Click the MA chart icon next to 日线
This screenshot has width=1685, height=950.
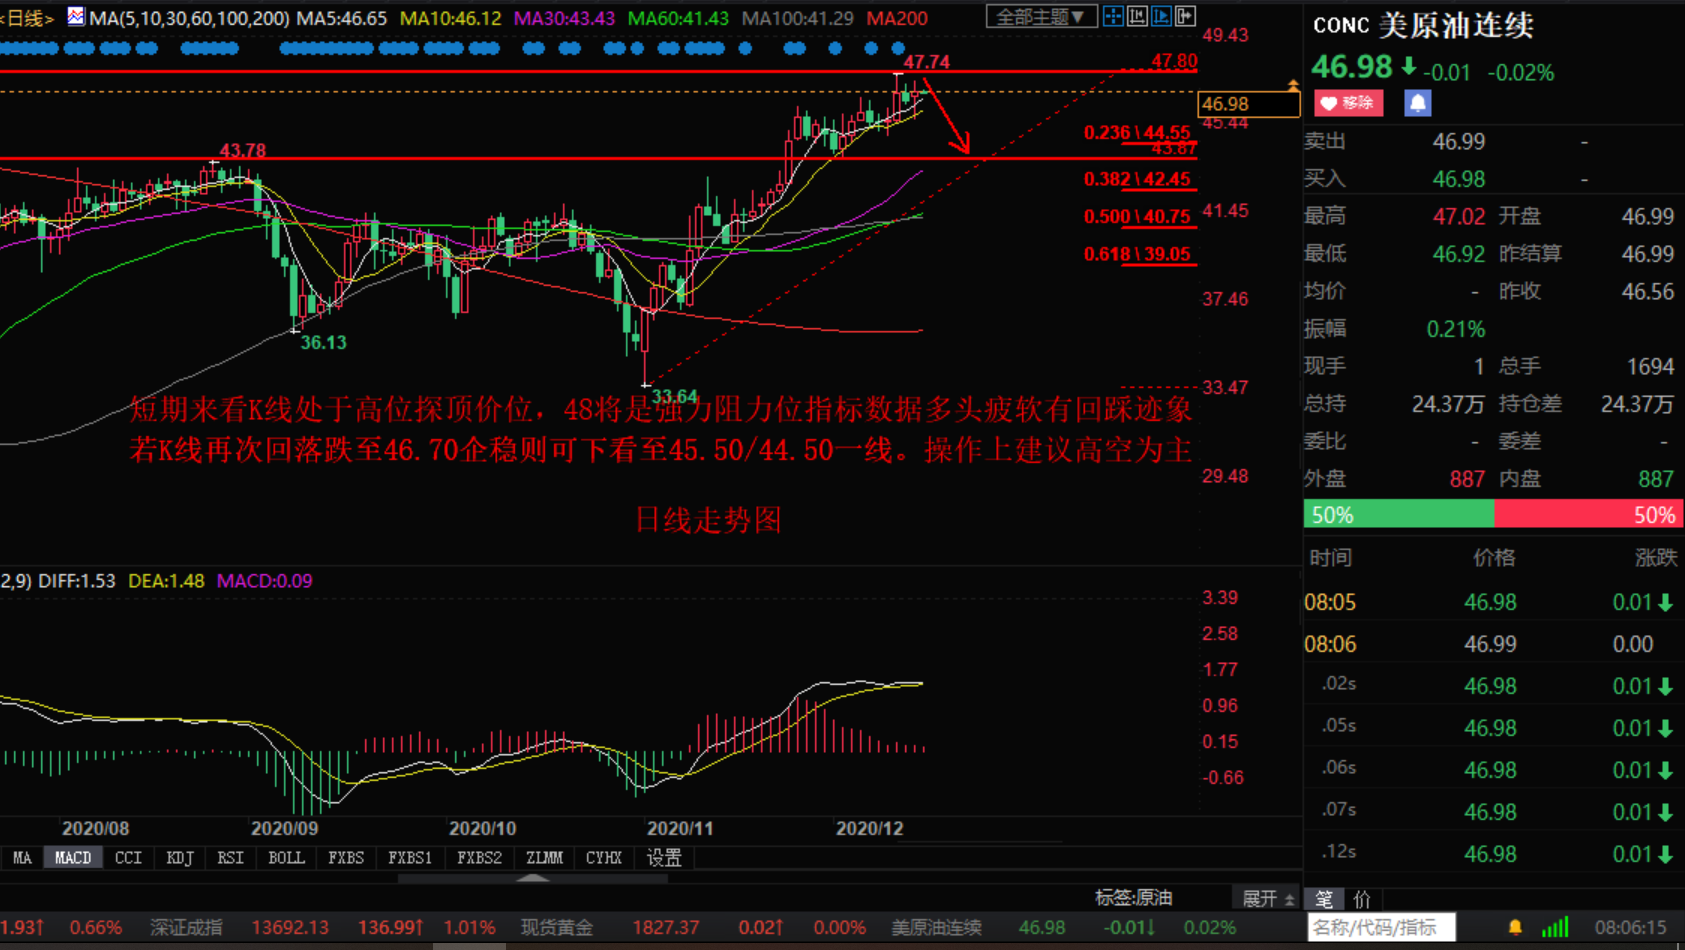(x=76, y=17)
